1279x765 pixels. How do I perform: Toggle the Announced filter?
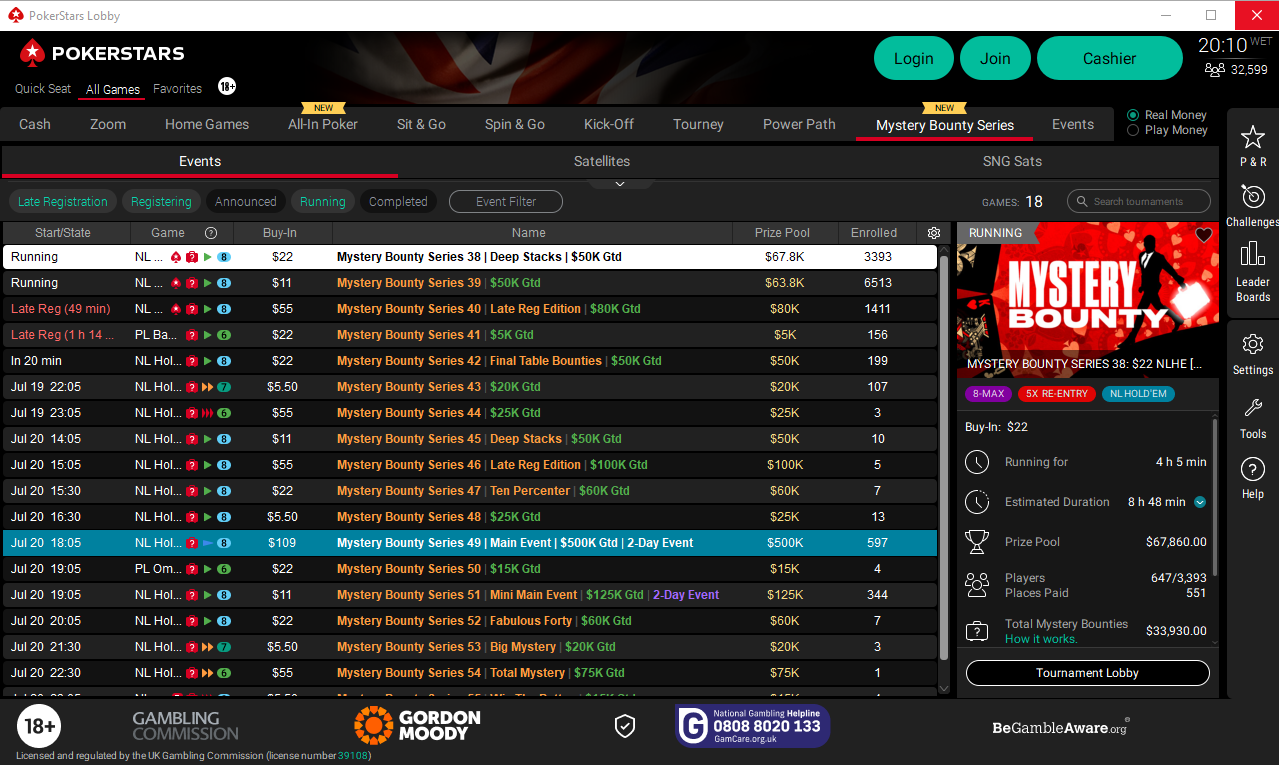click(245, 201)
